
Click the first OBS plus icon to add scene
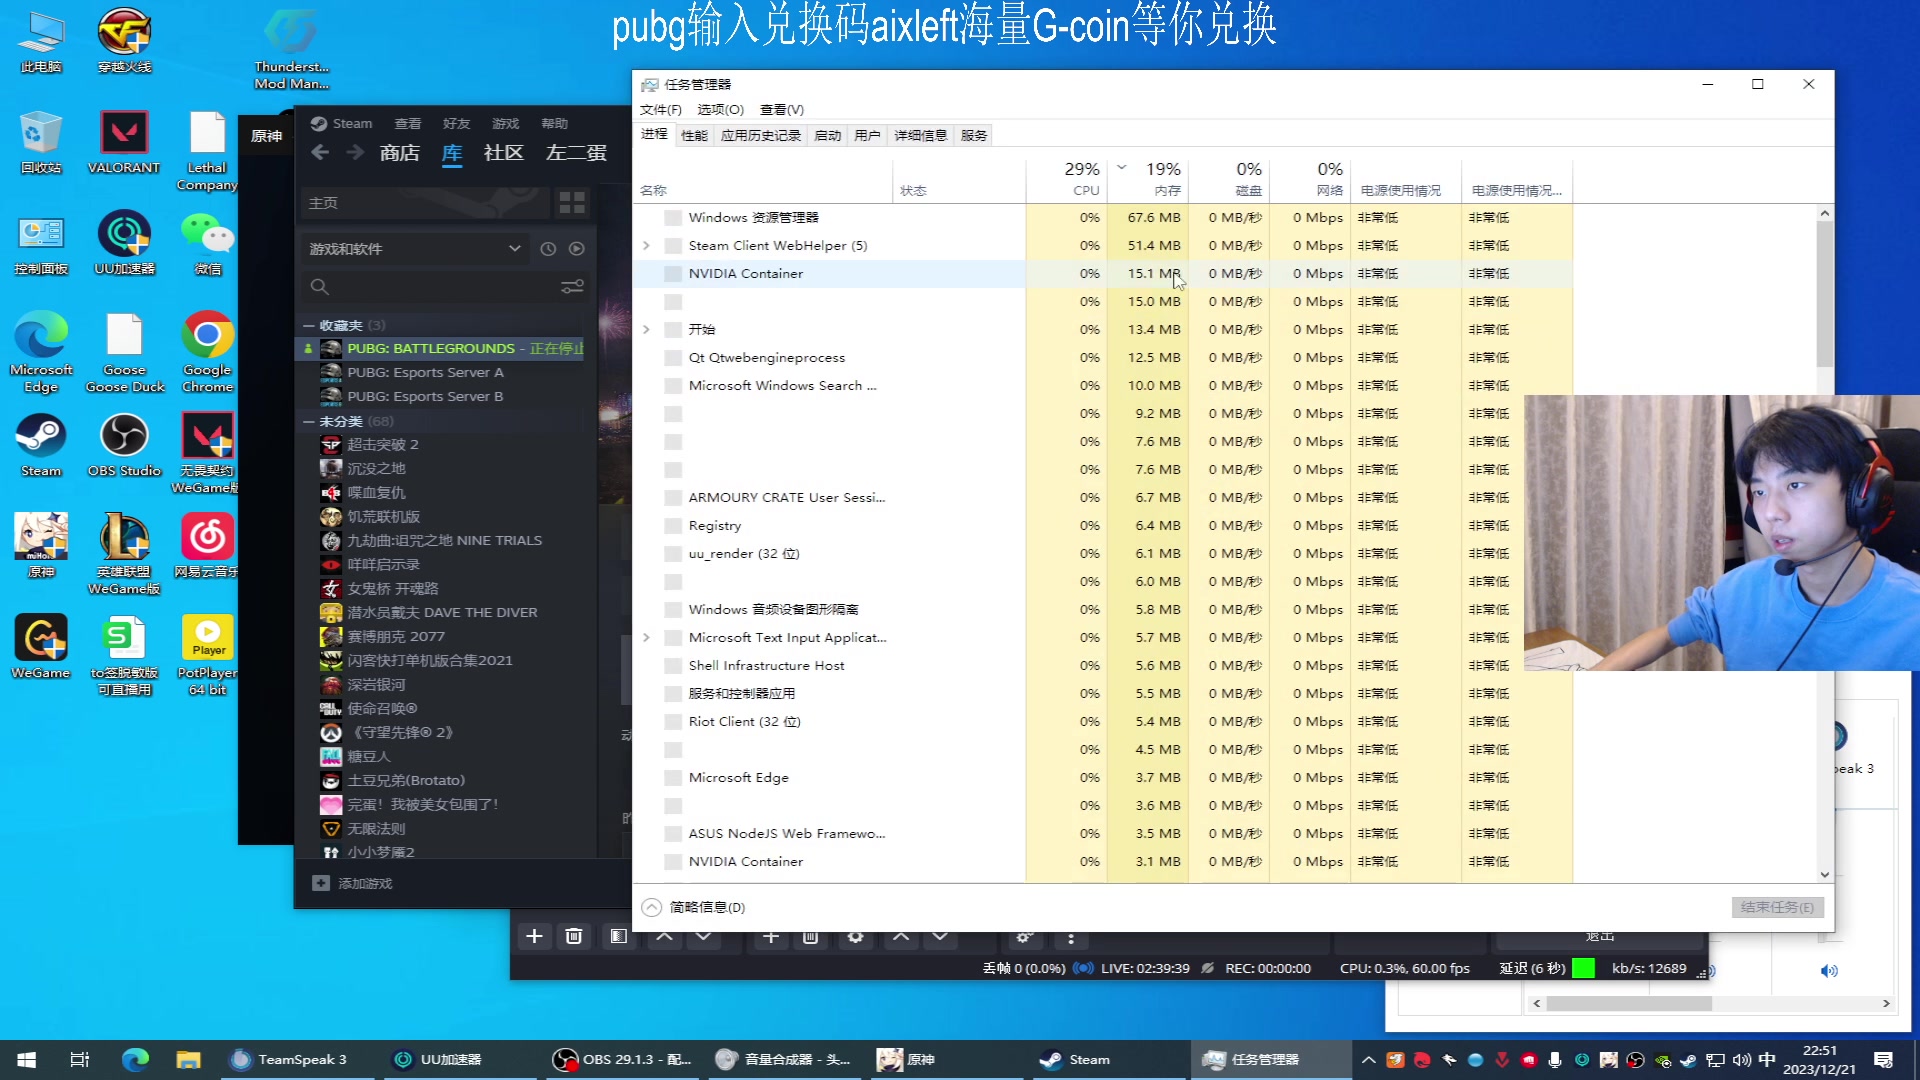tap(534, 936)
